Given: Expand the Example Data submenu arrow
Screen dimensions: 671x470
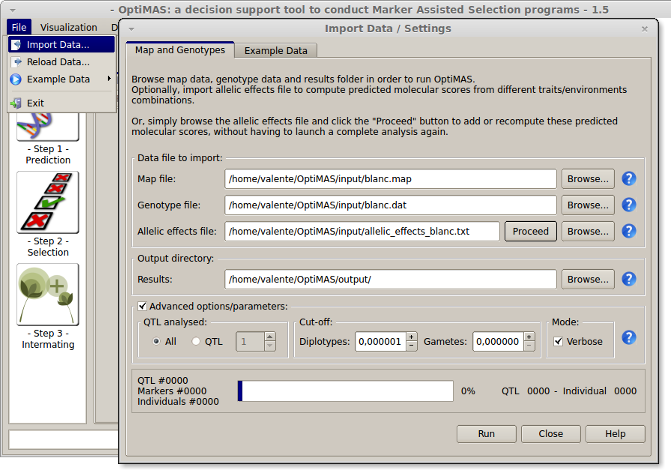Looking at the screenshot, I should pos(109,79).
